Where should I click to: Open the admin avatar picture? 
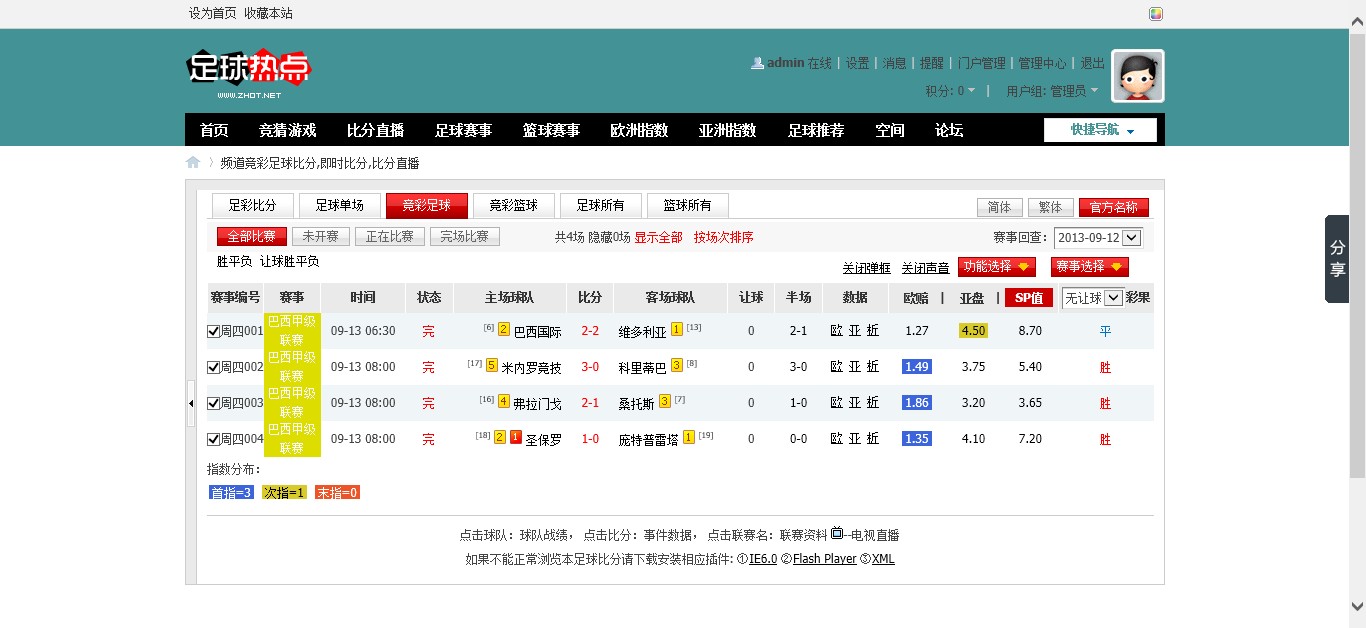click(1138, 76)
